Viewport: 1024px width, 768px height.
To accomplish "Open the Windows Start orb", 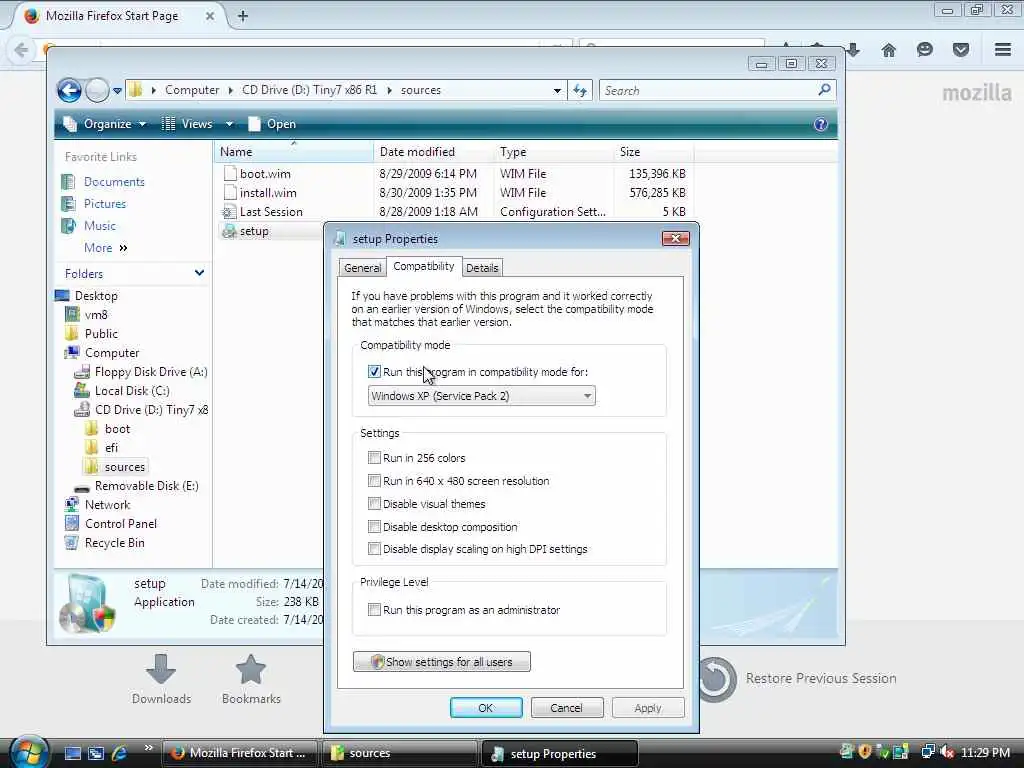I will click(28, 752).
